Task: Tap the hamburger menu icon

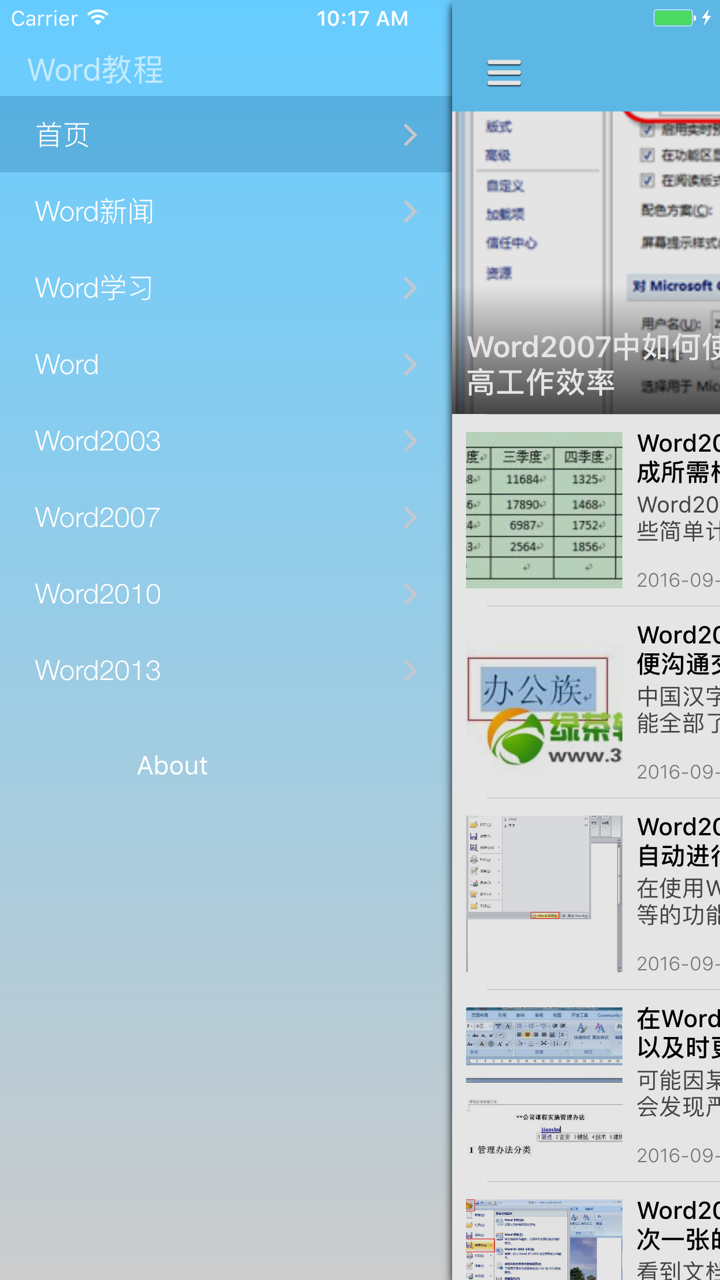Action: coord(504,72)
